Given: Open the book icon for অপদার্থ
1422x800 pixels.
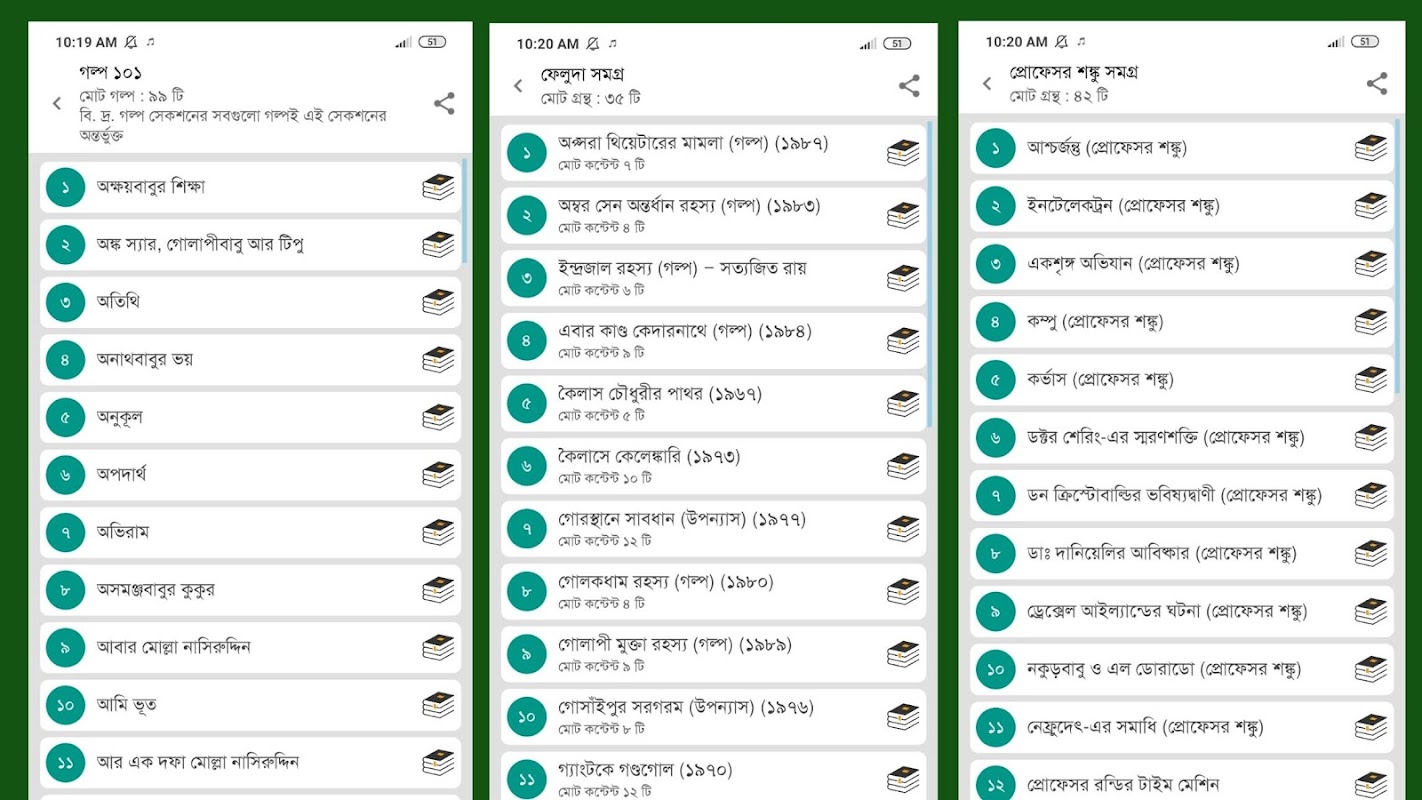Looking at the screenshot, I should (438, 475).
